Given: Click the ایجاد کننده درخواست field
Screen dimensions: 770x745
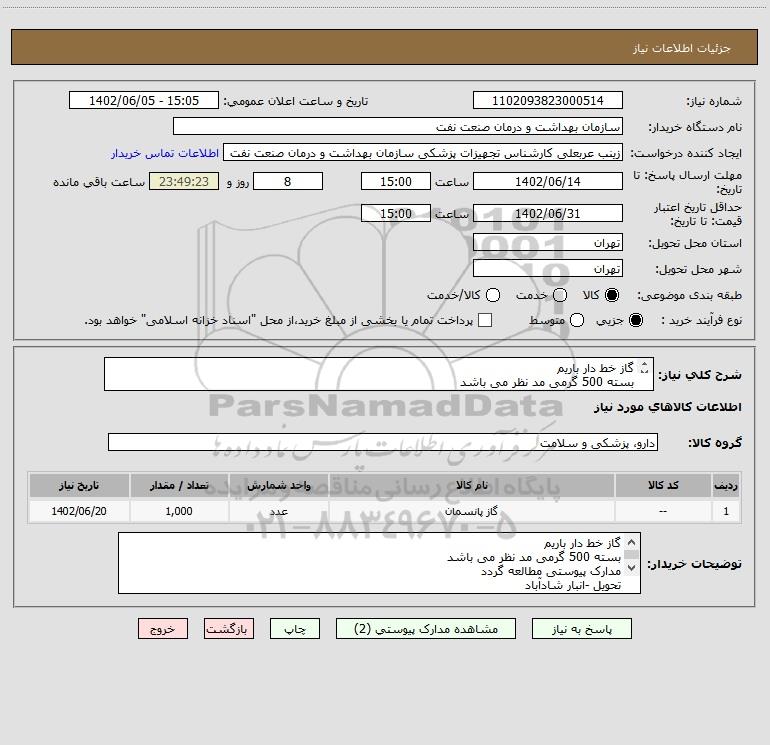Looking at the screenshot, I should pyautogui.click(x=423, y=152).
